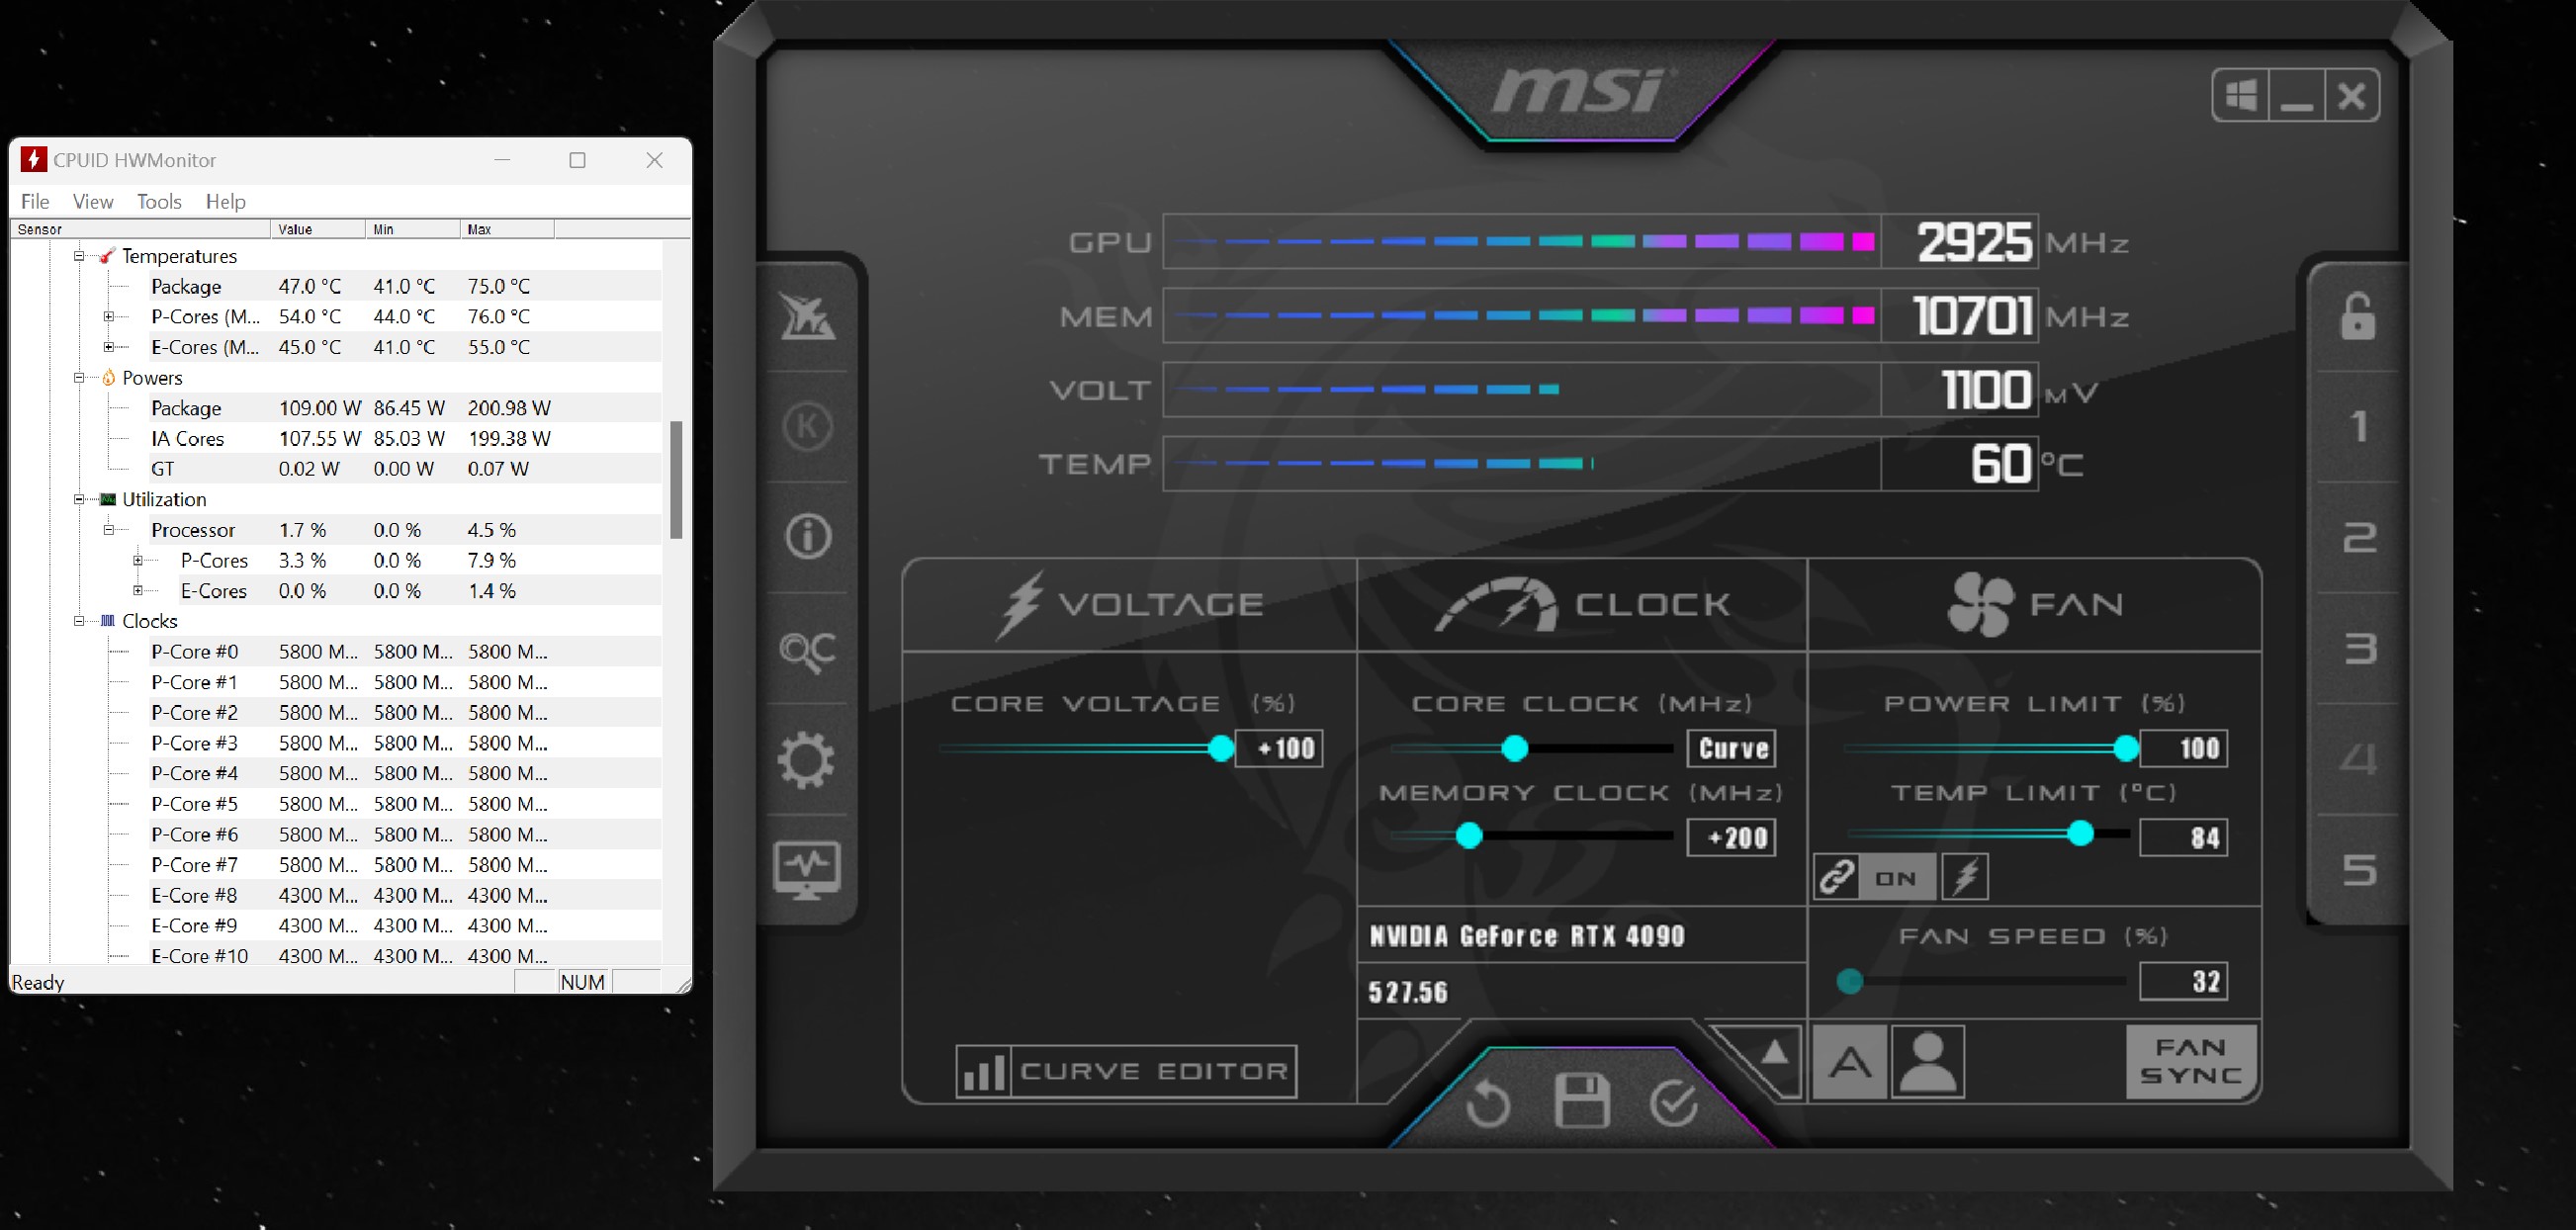Open the Information panel icon
The height and width of the screenshot is (1230, 2576).
[807, 537]
